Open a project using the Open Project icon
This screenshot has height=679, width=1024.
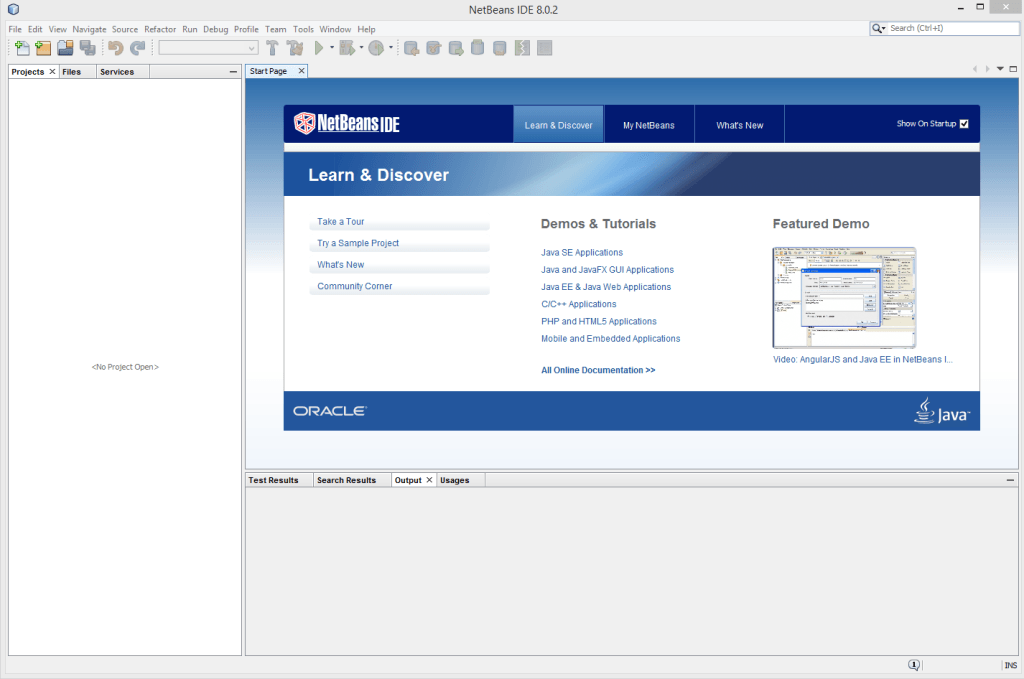tap(65, 47)
